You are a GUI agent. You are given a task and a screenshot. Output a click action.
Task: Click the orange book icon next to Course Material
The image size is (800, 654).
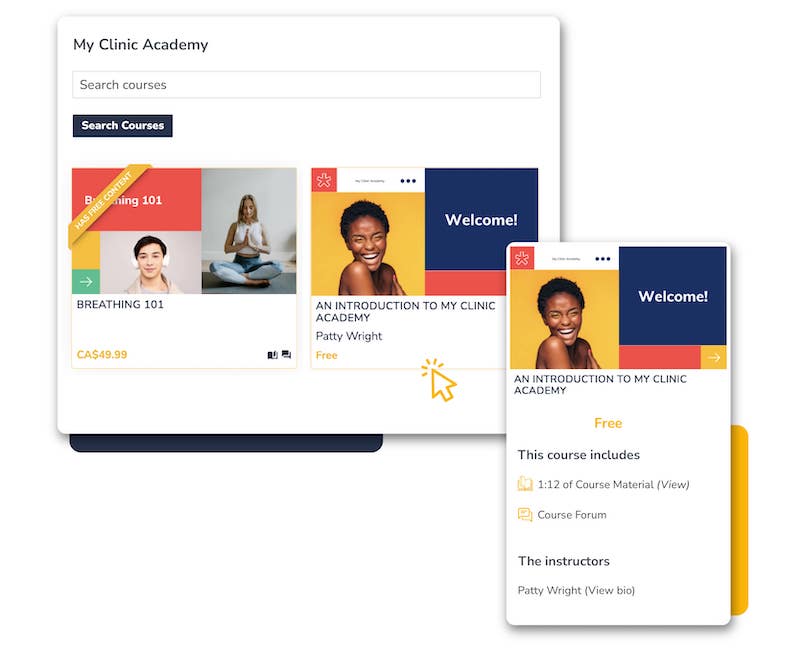tap(525, 484)
